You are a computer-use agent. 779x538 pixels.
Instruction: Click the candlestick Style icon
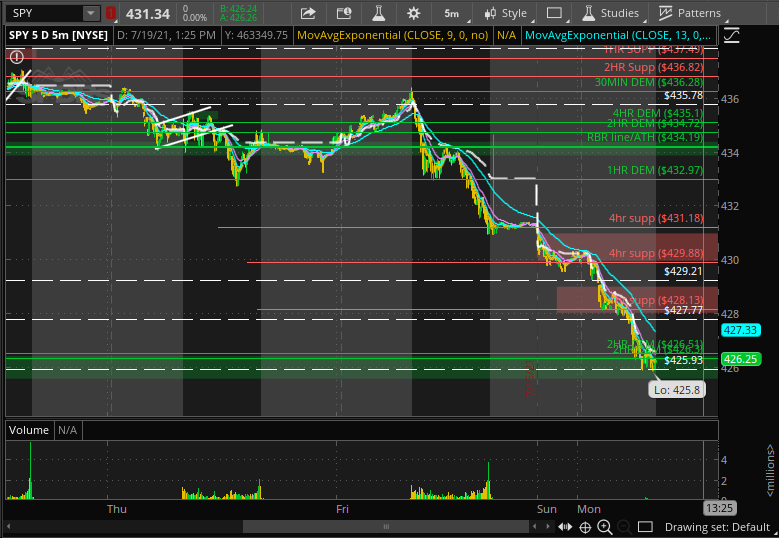[490, 13]
